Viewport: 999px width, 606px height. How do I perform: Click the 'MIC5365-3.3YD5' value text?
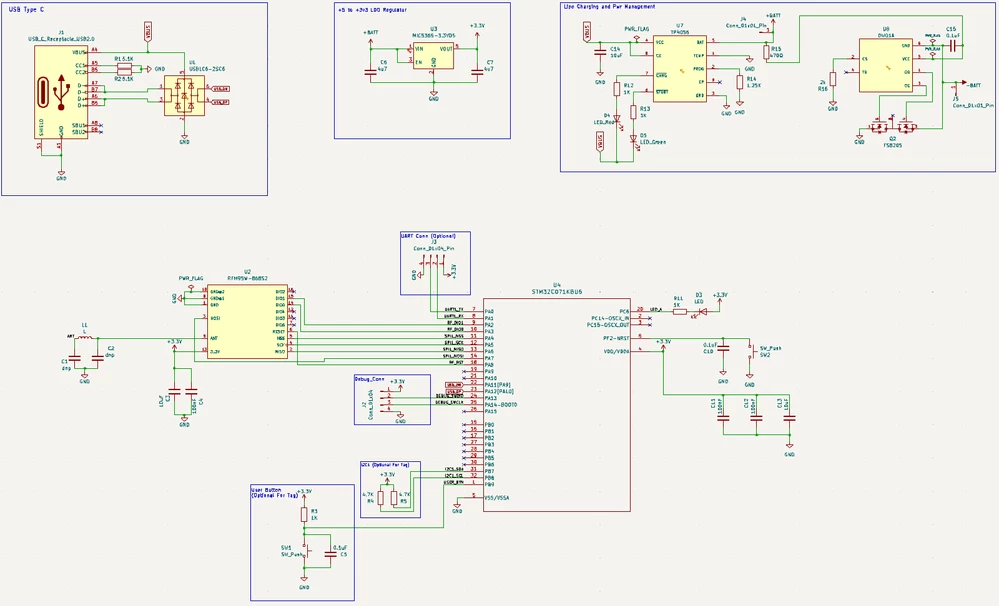coord(433,34)
